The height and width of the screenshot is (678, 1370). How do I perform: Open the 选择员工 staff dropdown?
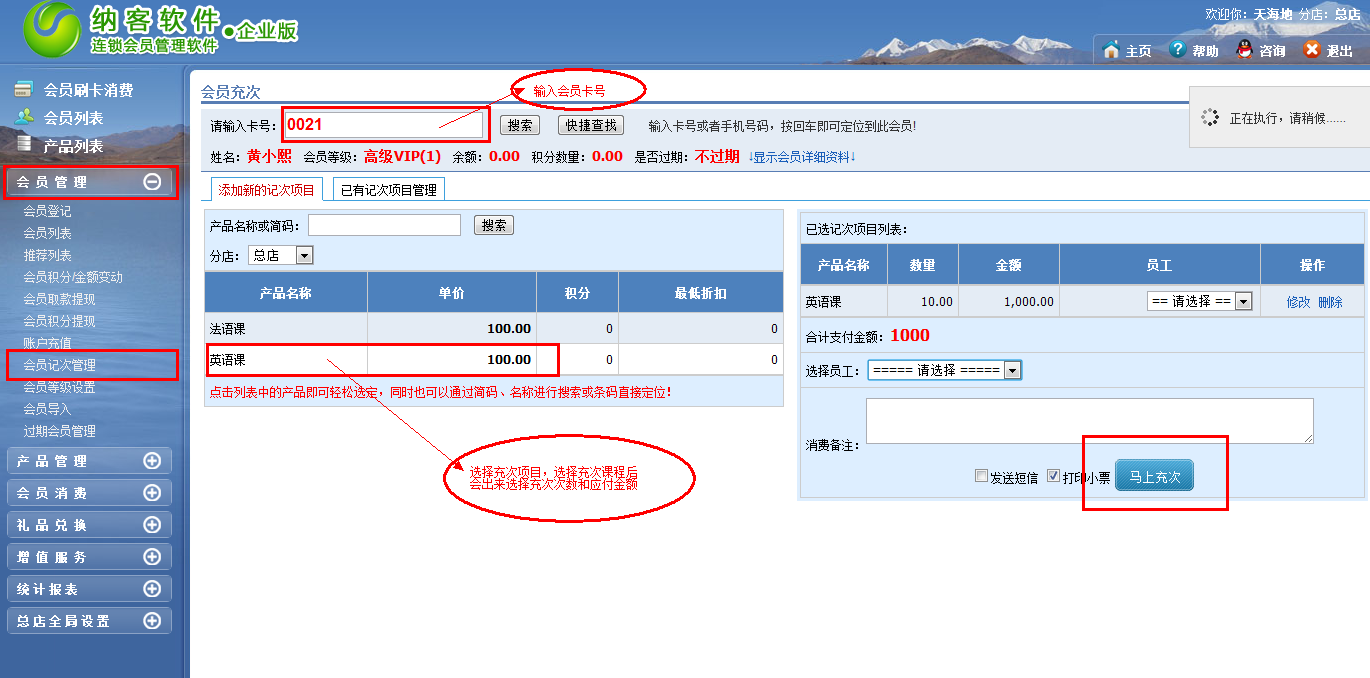click(x=1012, y=371)
